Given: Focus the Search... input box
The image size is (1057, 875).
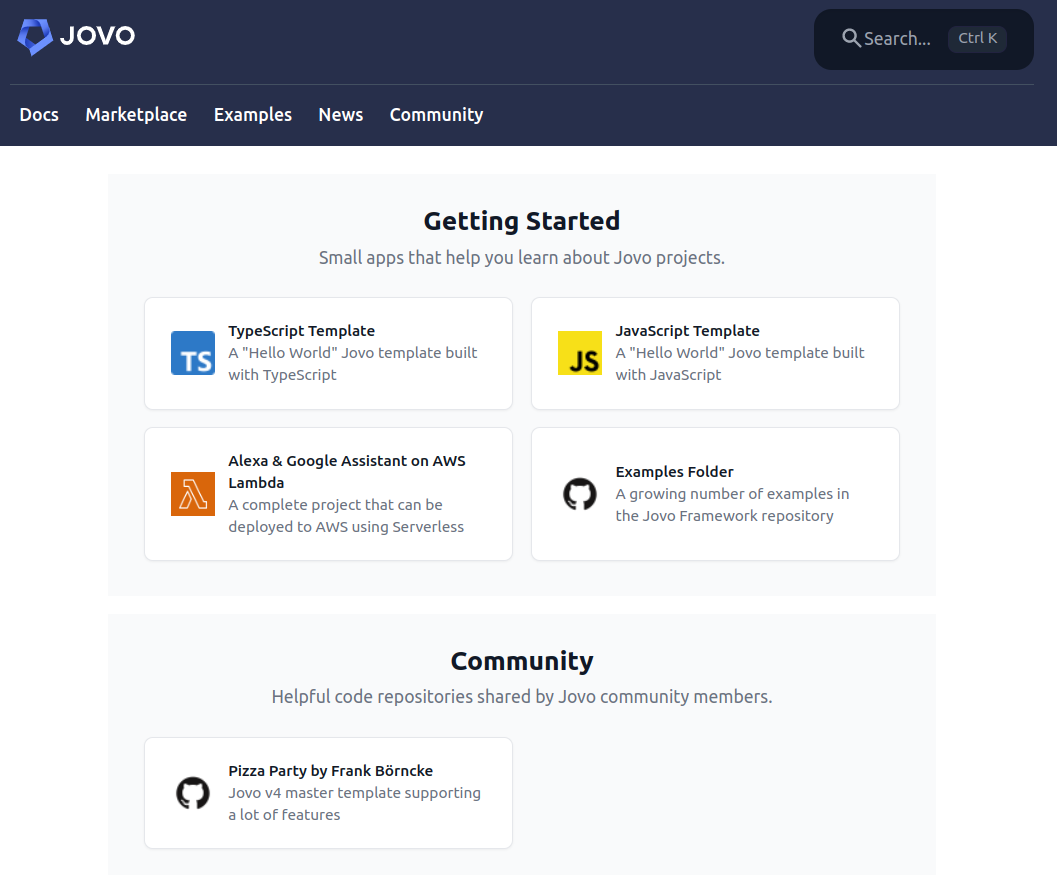Looking at the screenshot, I should pos(924,39).
